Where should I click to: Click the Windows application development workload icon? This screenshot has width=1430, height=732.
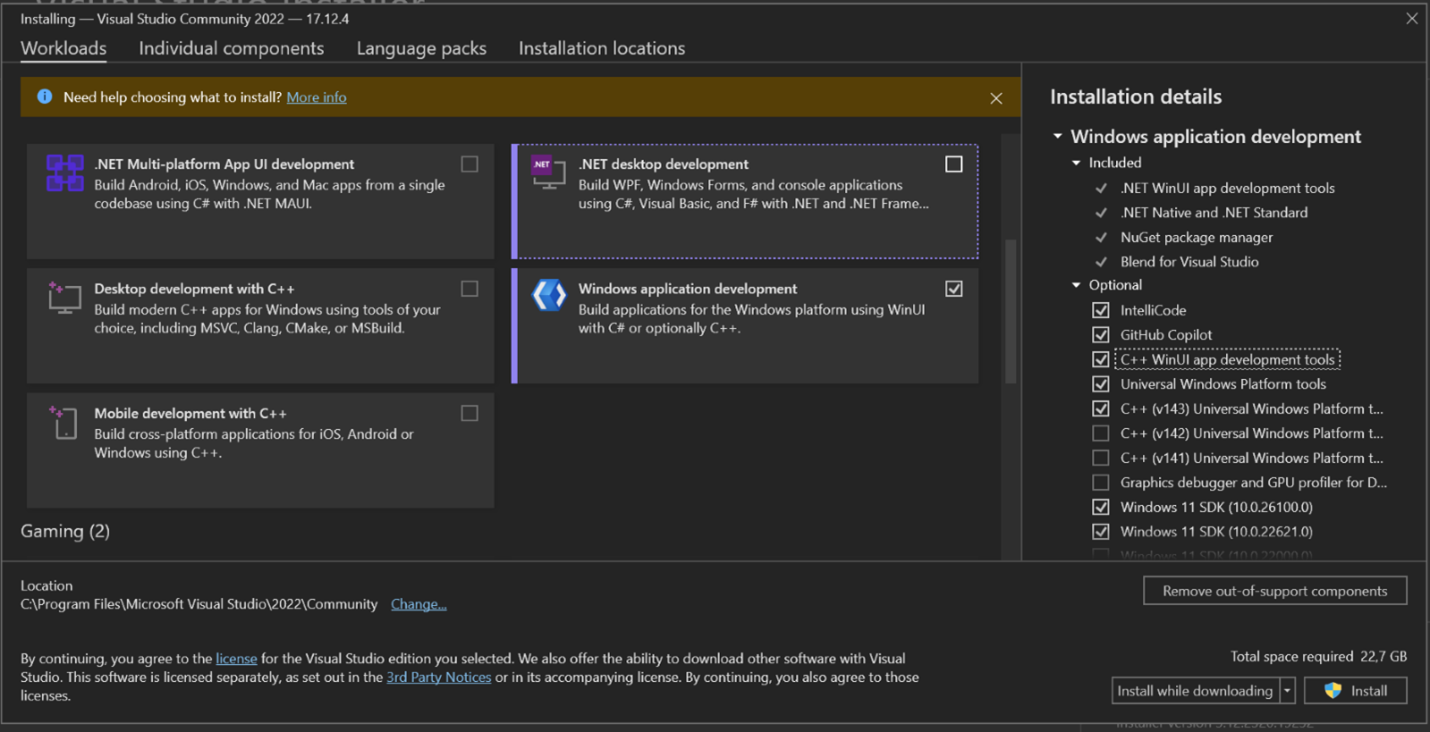pyautogui.click(x=549, y=296)
